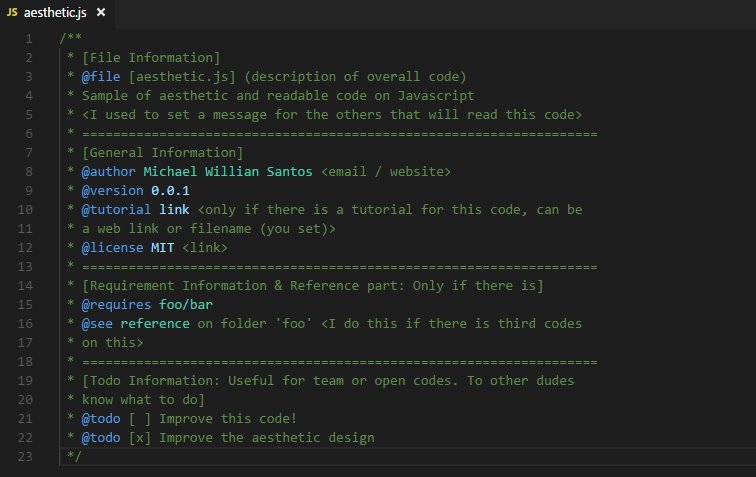This screenshot has height=477, width=756.
Task: Click the name Michael Willian Santos
Action: pos(228,172)
